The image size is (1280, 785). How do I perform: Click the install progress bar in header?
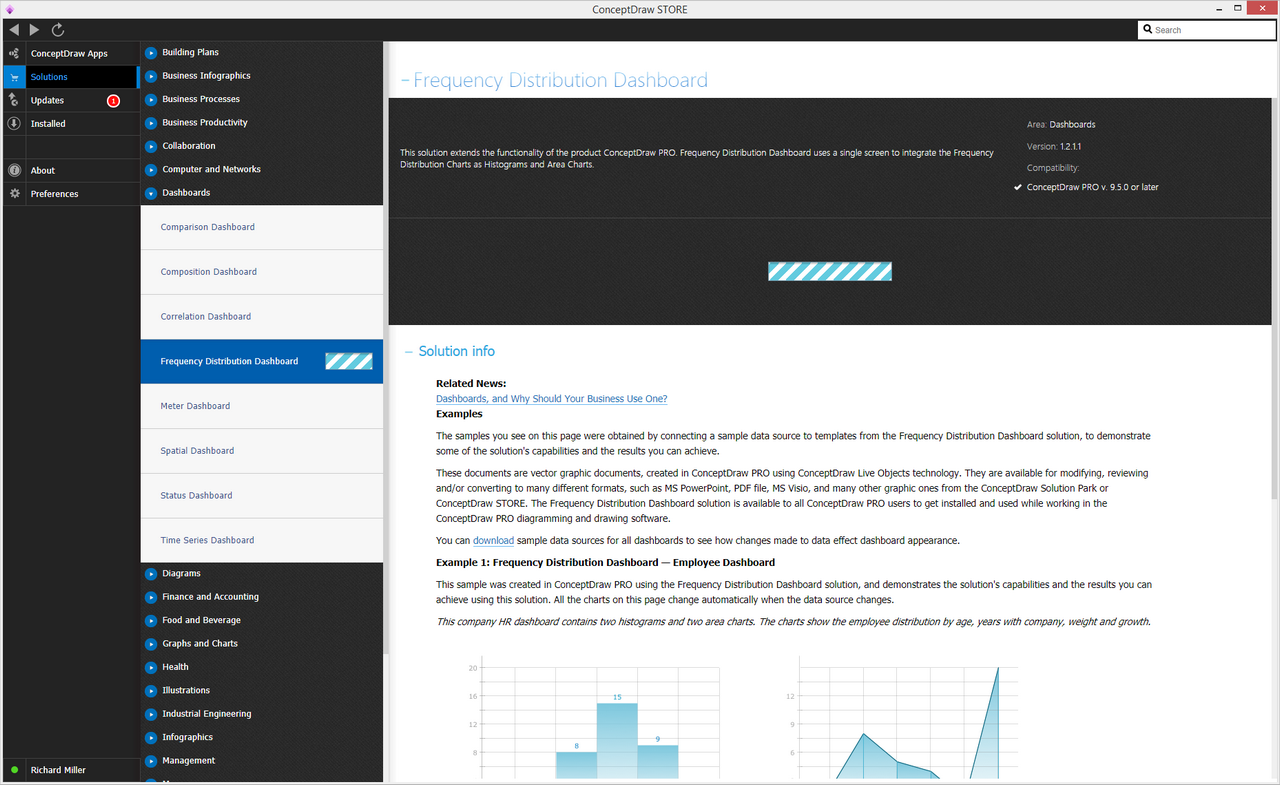click(830, 271)
